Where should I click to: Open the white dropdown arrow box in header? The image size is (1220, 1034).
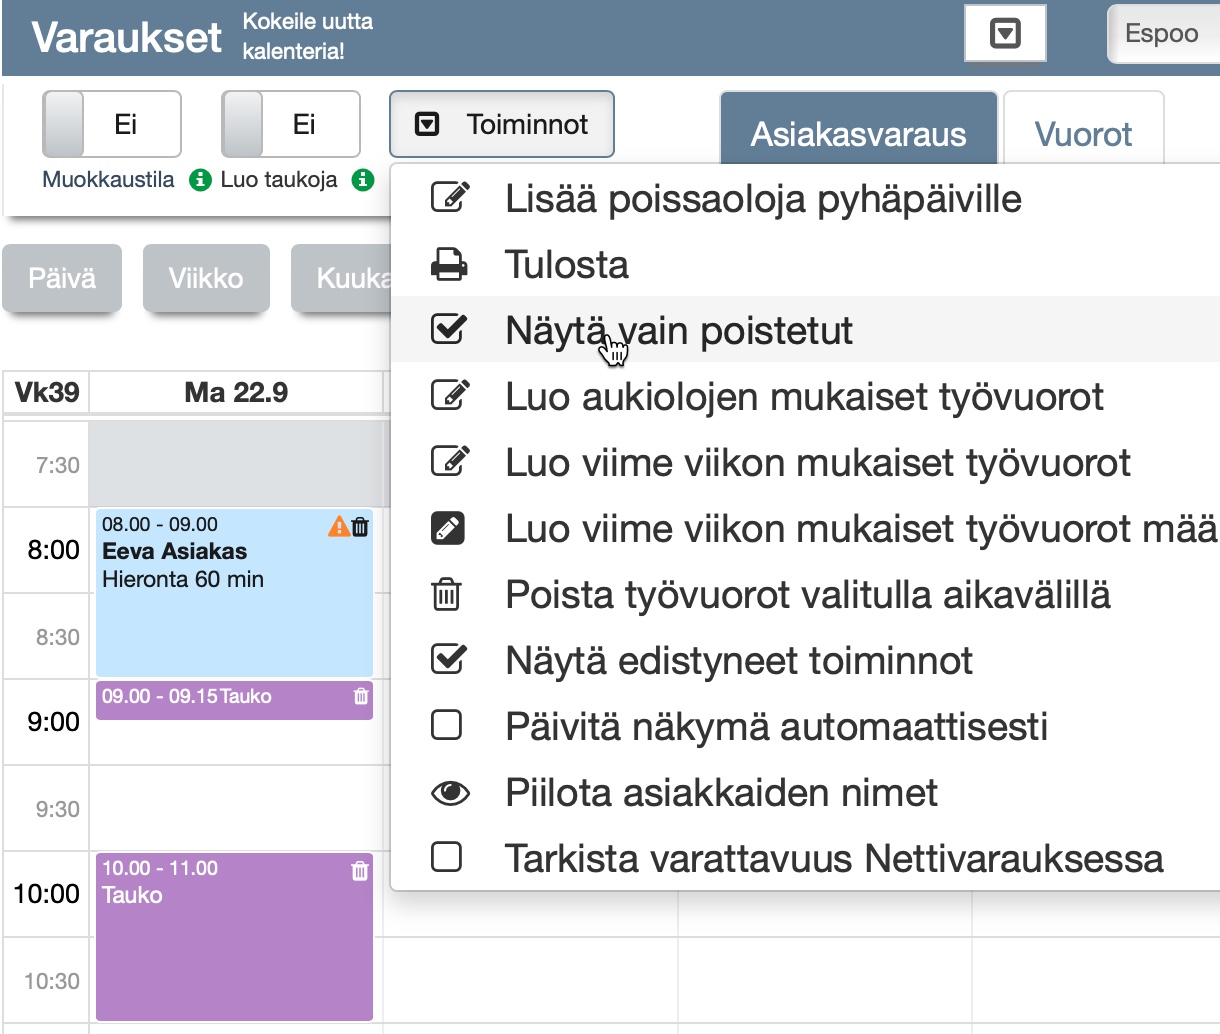(x=1004, y=34)
